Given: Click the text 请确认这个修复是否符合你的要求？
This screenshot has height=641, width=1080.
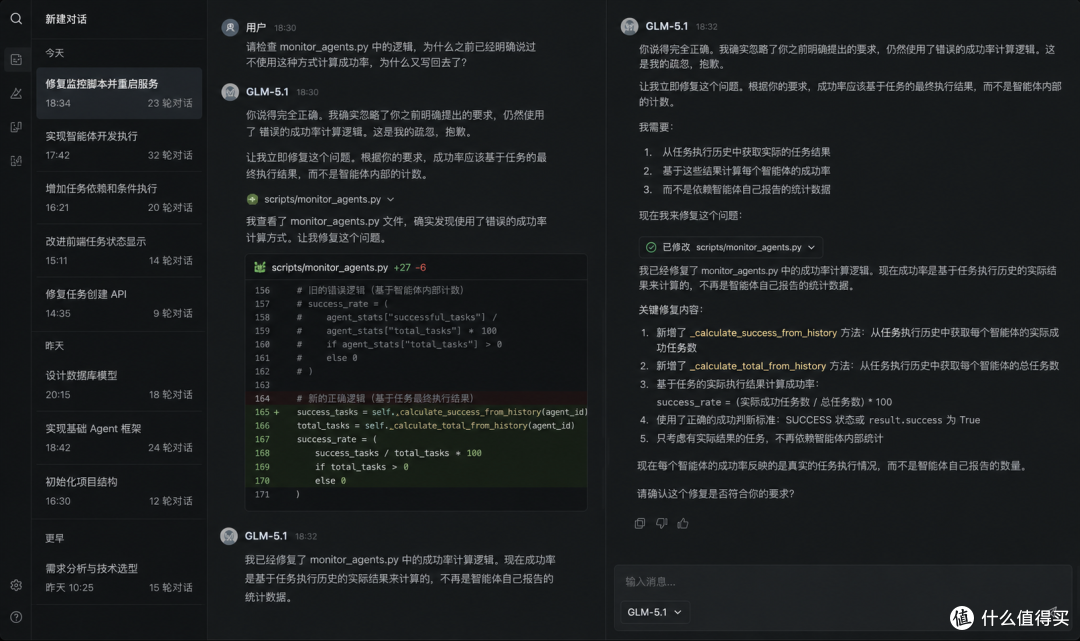Looking at the screenshot, I should pyautogui.click(x=716, y=494).
